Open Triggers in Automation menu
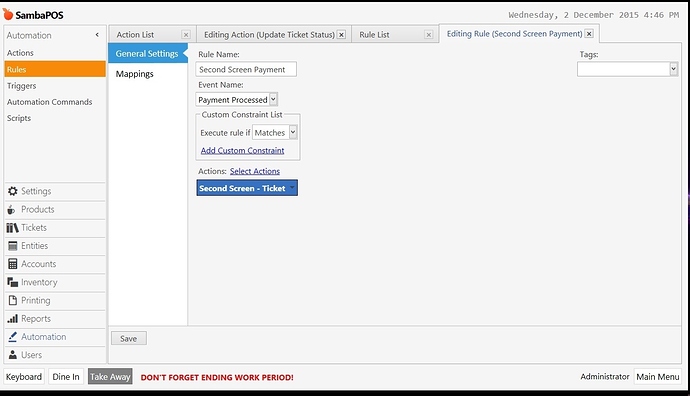Image resolution: width=690 pixels, height=396 pixels. pos(22,86)
